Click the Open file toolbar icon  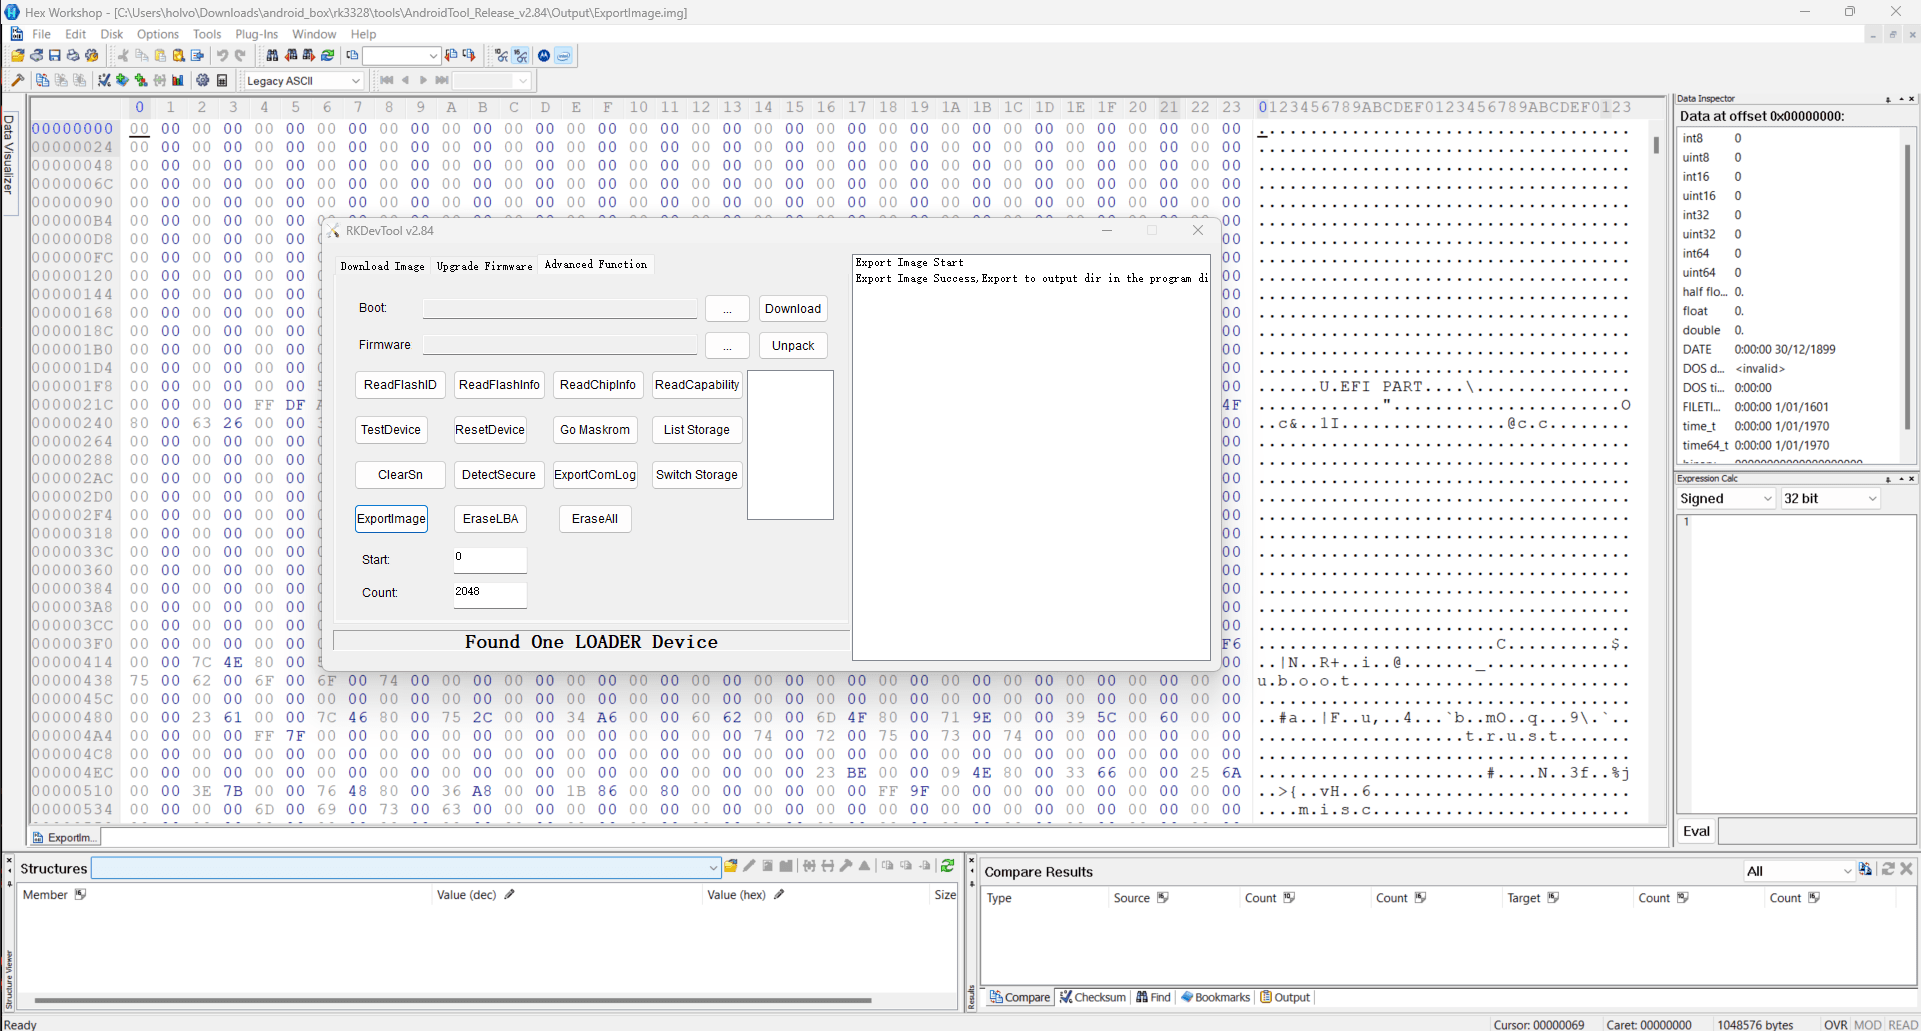[x=18, y=56]
